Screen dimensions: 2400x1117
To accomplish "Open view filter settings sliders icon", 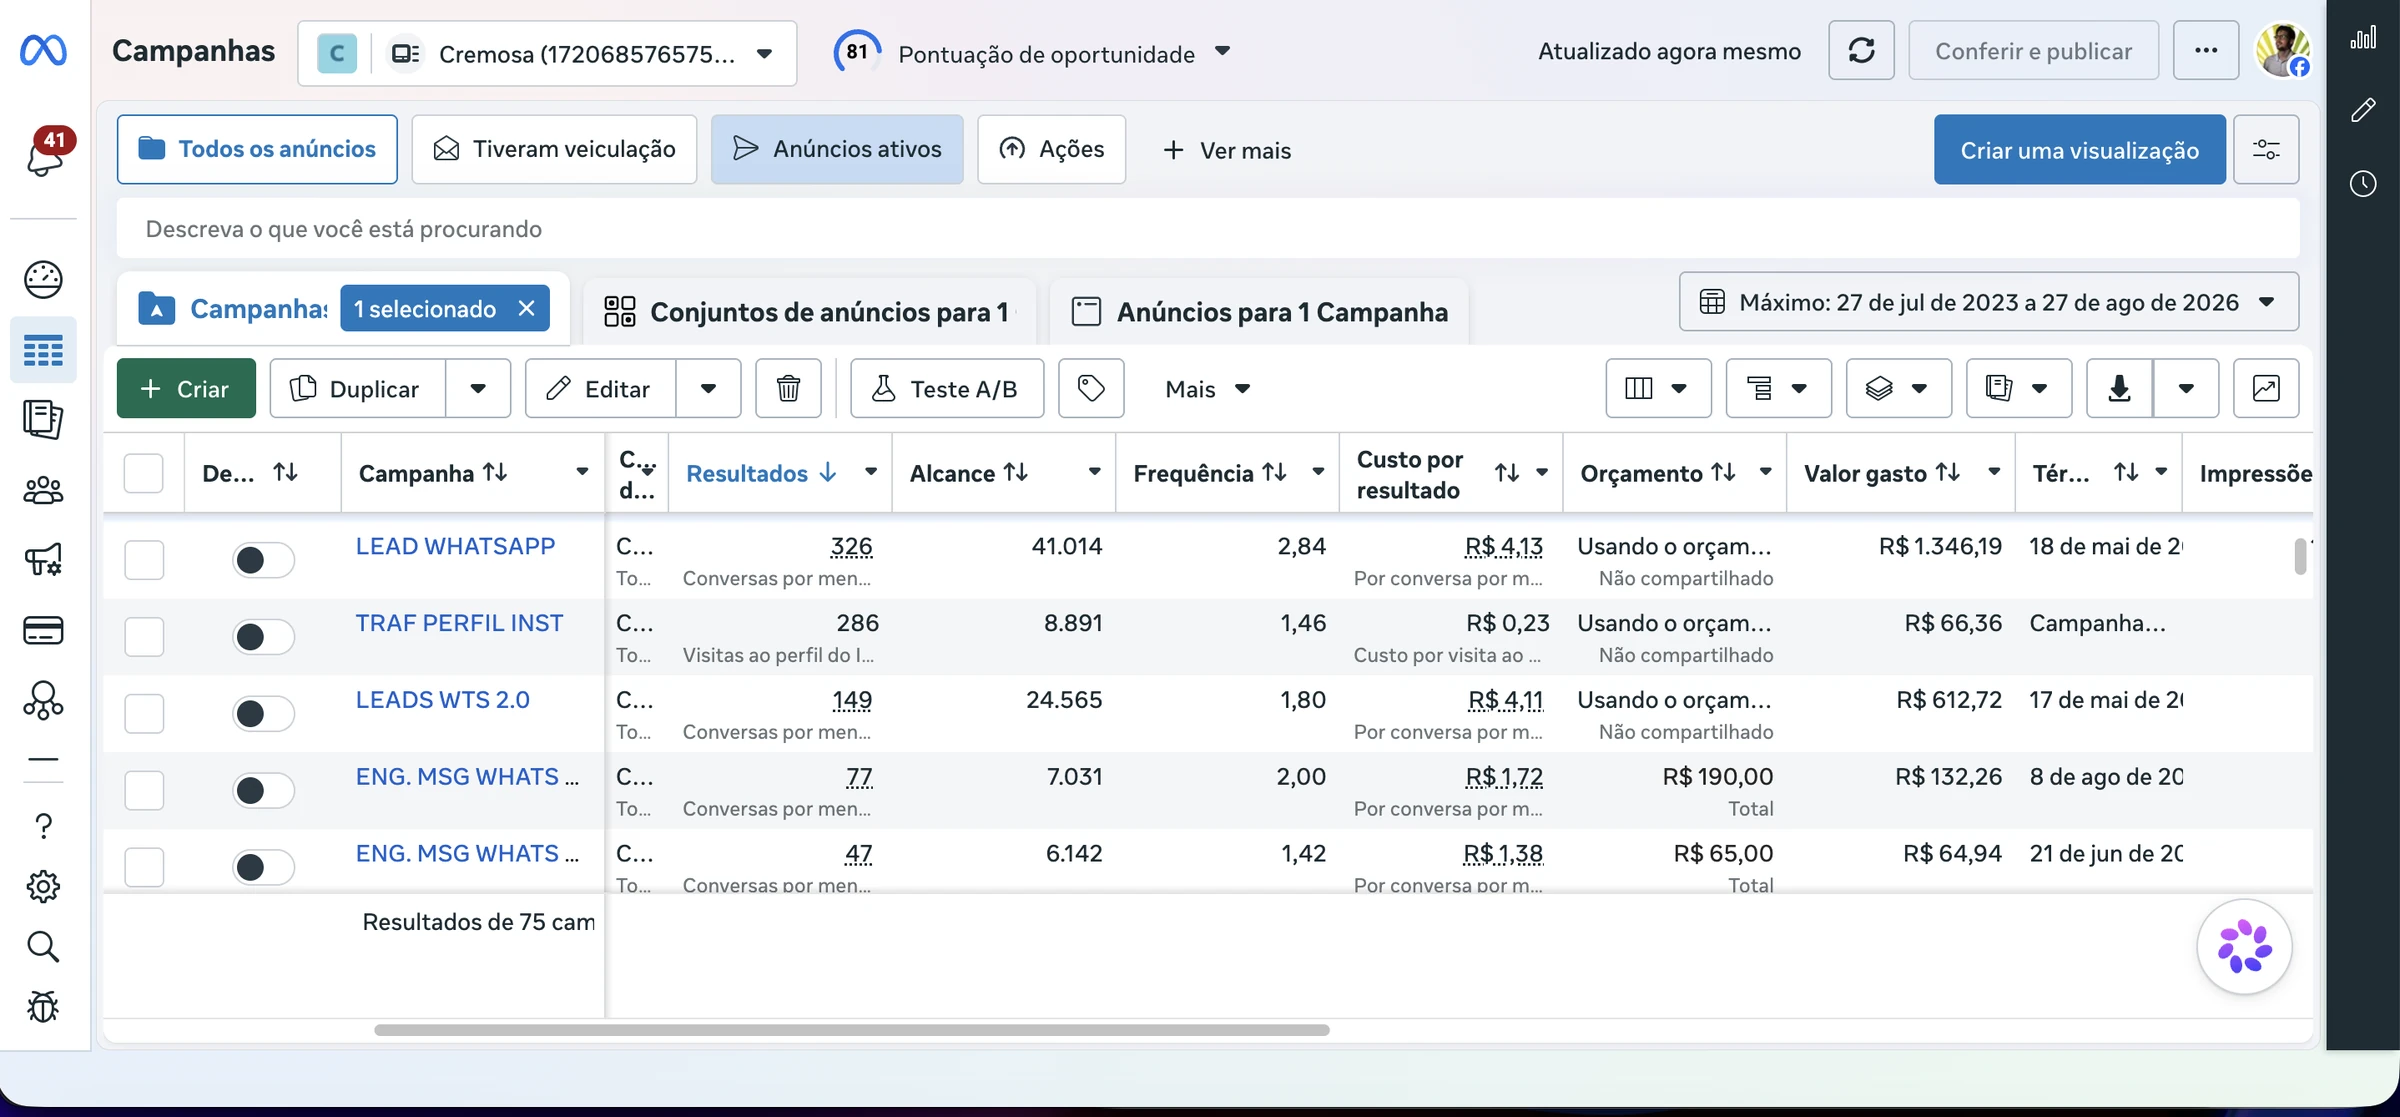I will pos(2266,149).
